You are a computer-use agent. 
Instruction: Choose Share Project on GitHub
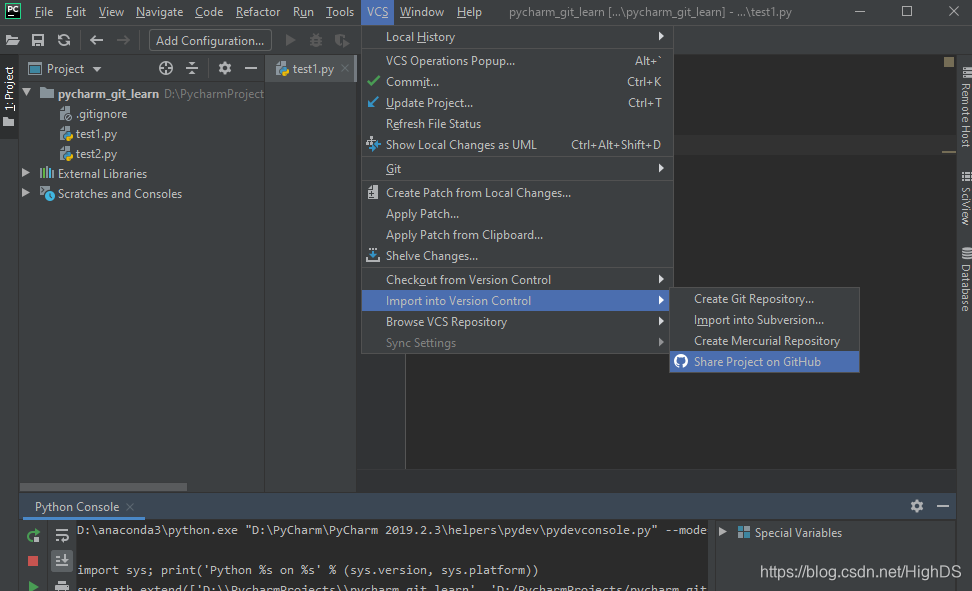click(x=764, y=362)
